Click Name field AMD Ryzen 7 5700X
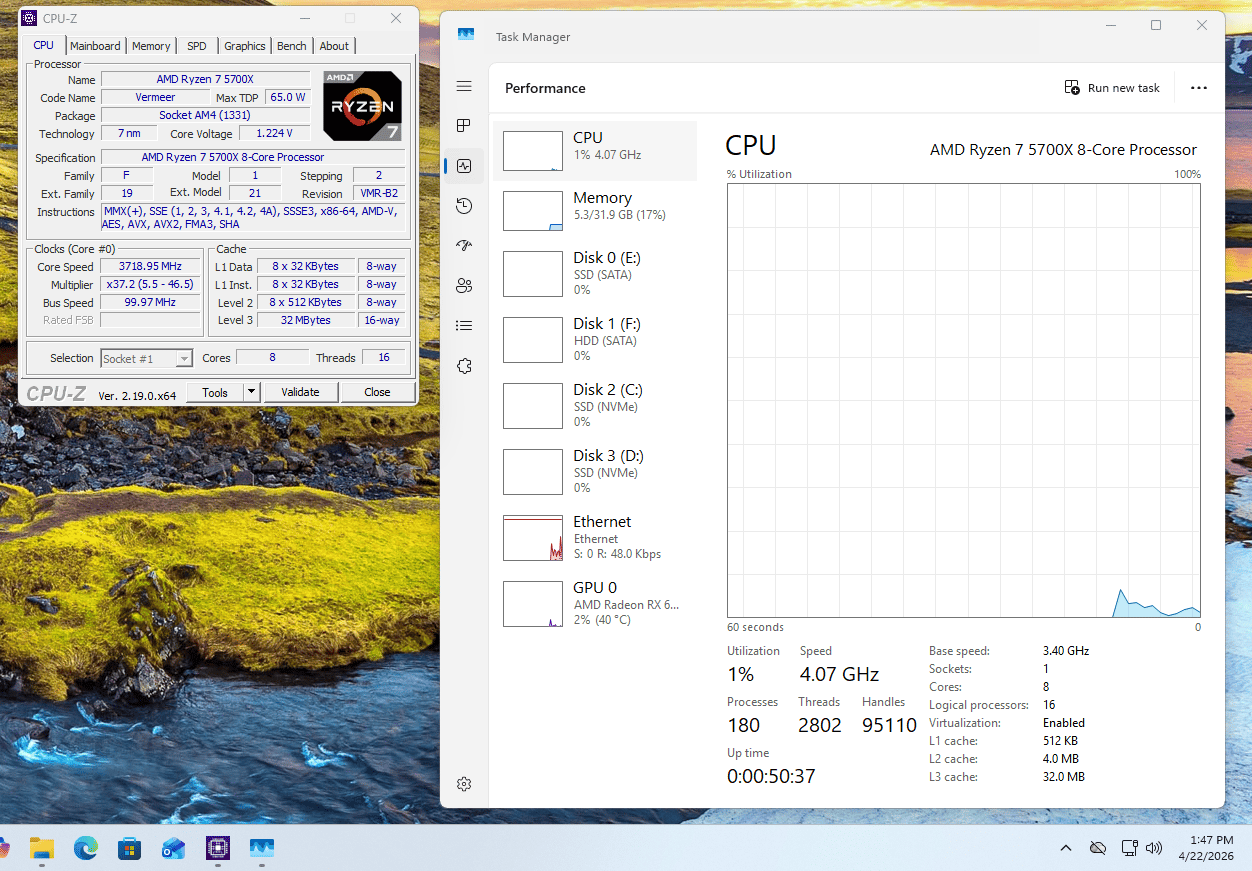 pos(205,79)
